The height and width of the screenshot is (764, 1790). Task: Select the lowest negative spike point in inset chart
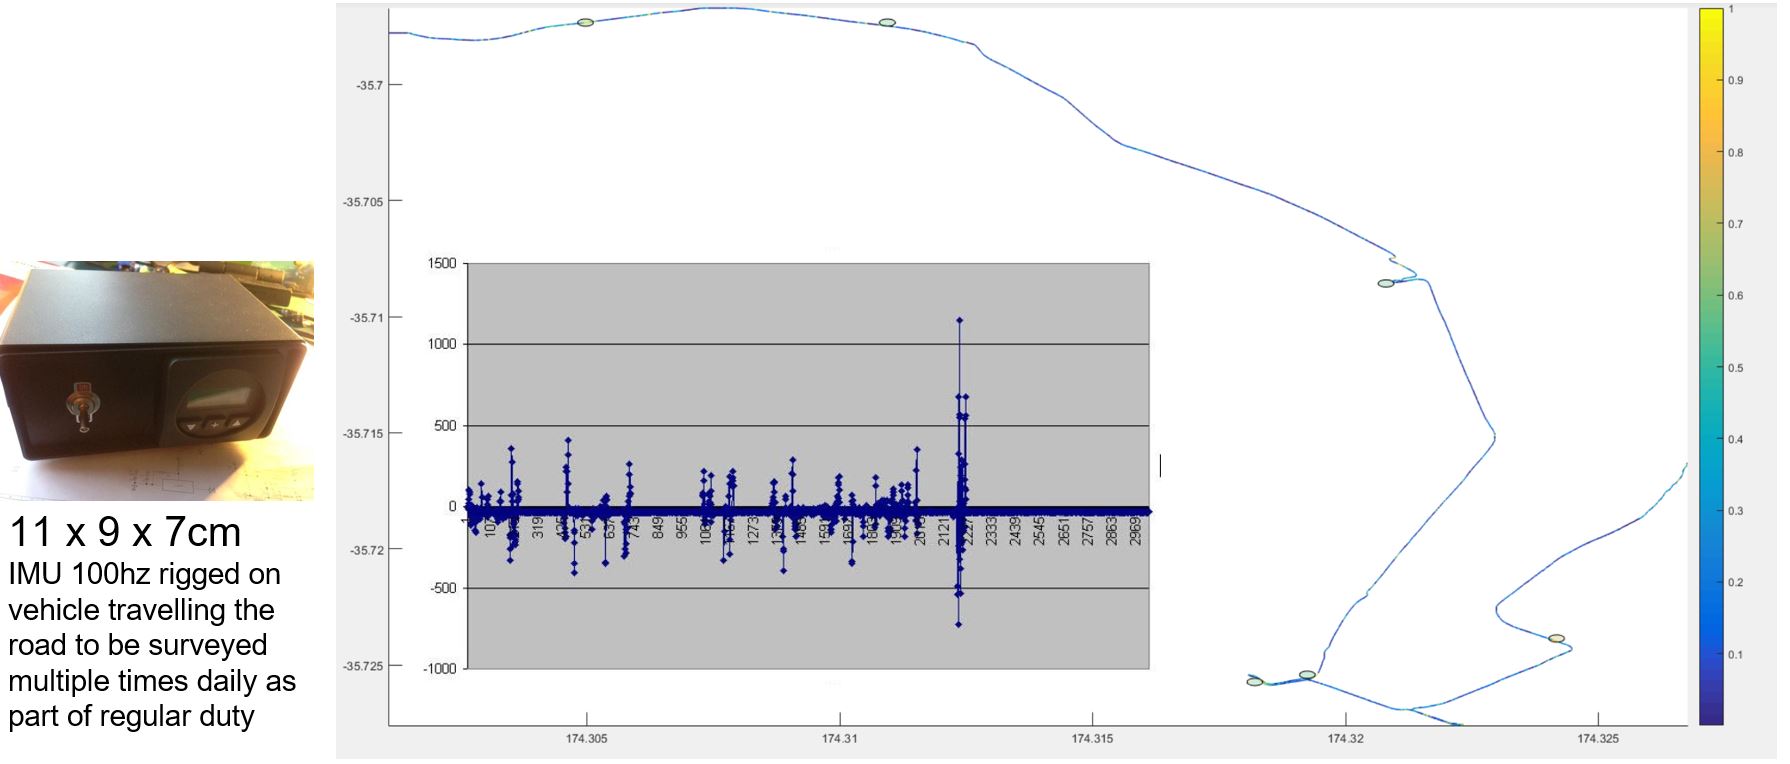tap(958, 624)
